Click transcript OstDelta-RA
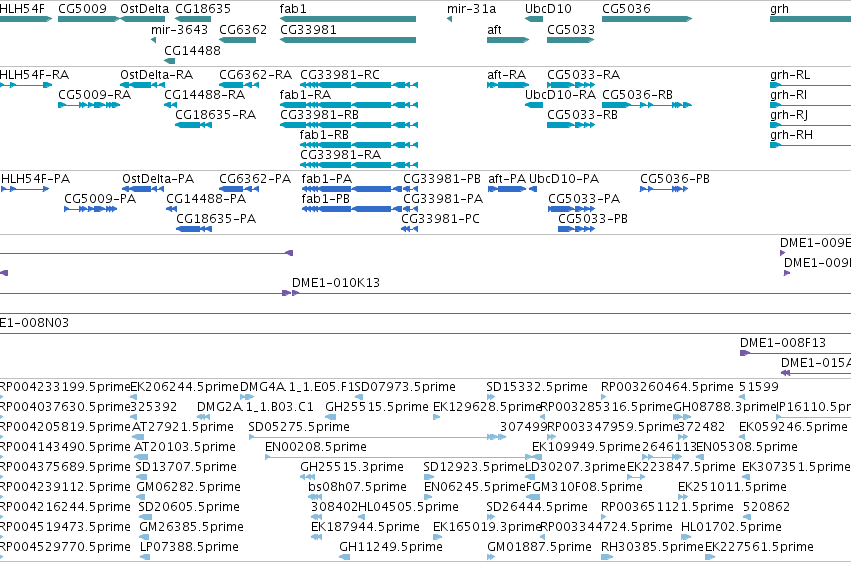 pos(157,74)
